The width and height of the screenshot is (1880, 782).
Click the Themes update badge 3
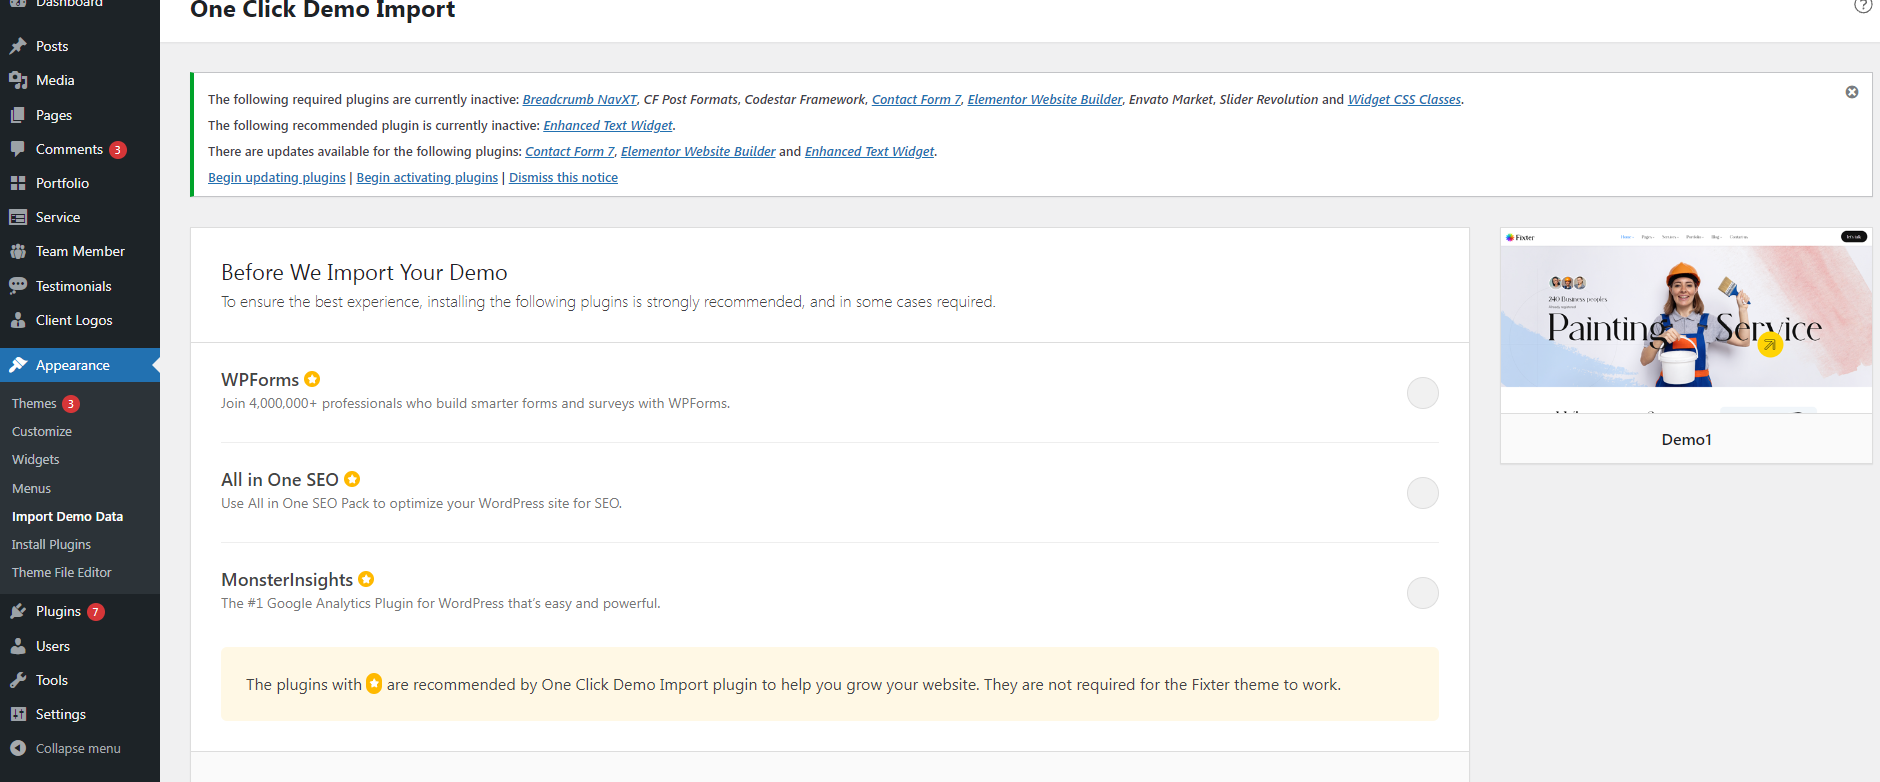71,404
